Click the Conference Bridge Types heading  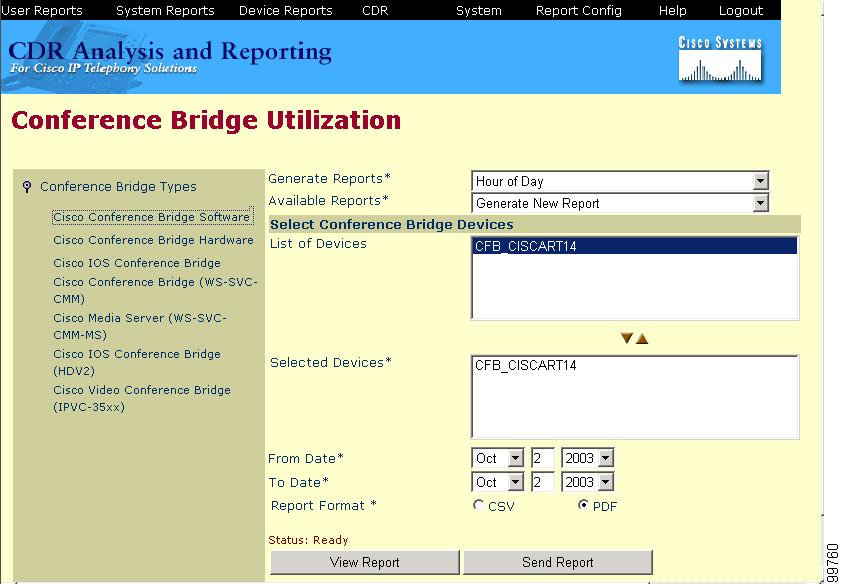(x=118, y=187)
